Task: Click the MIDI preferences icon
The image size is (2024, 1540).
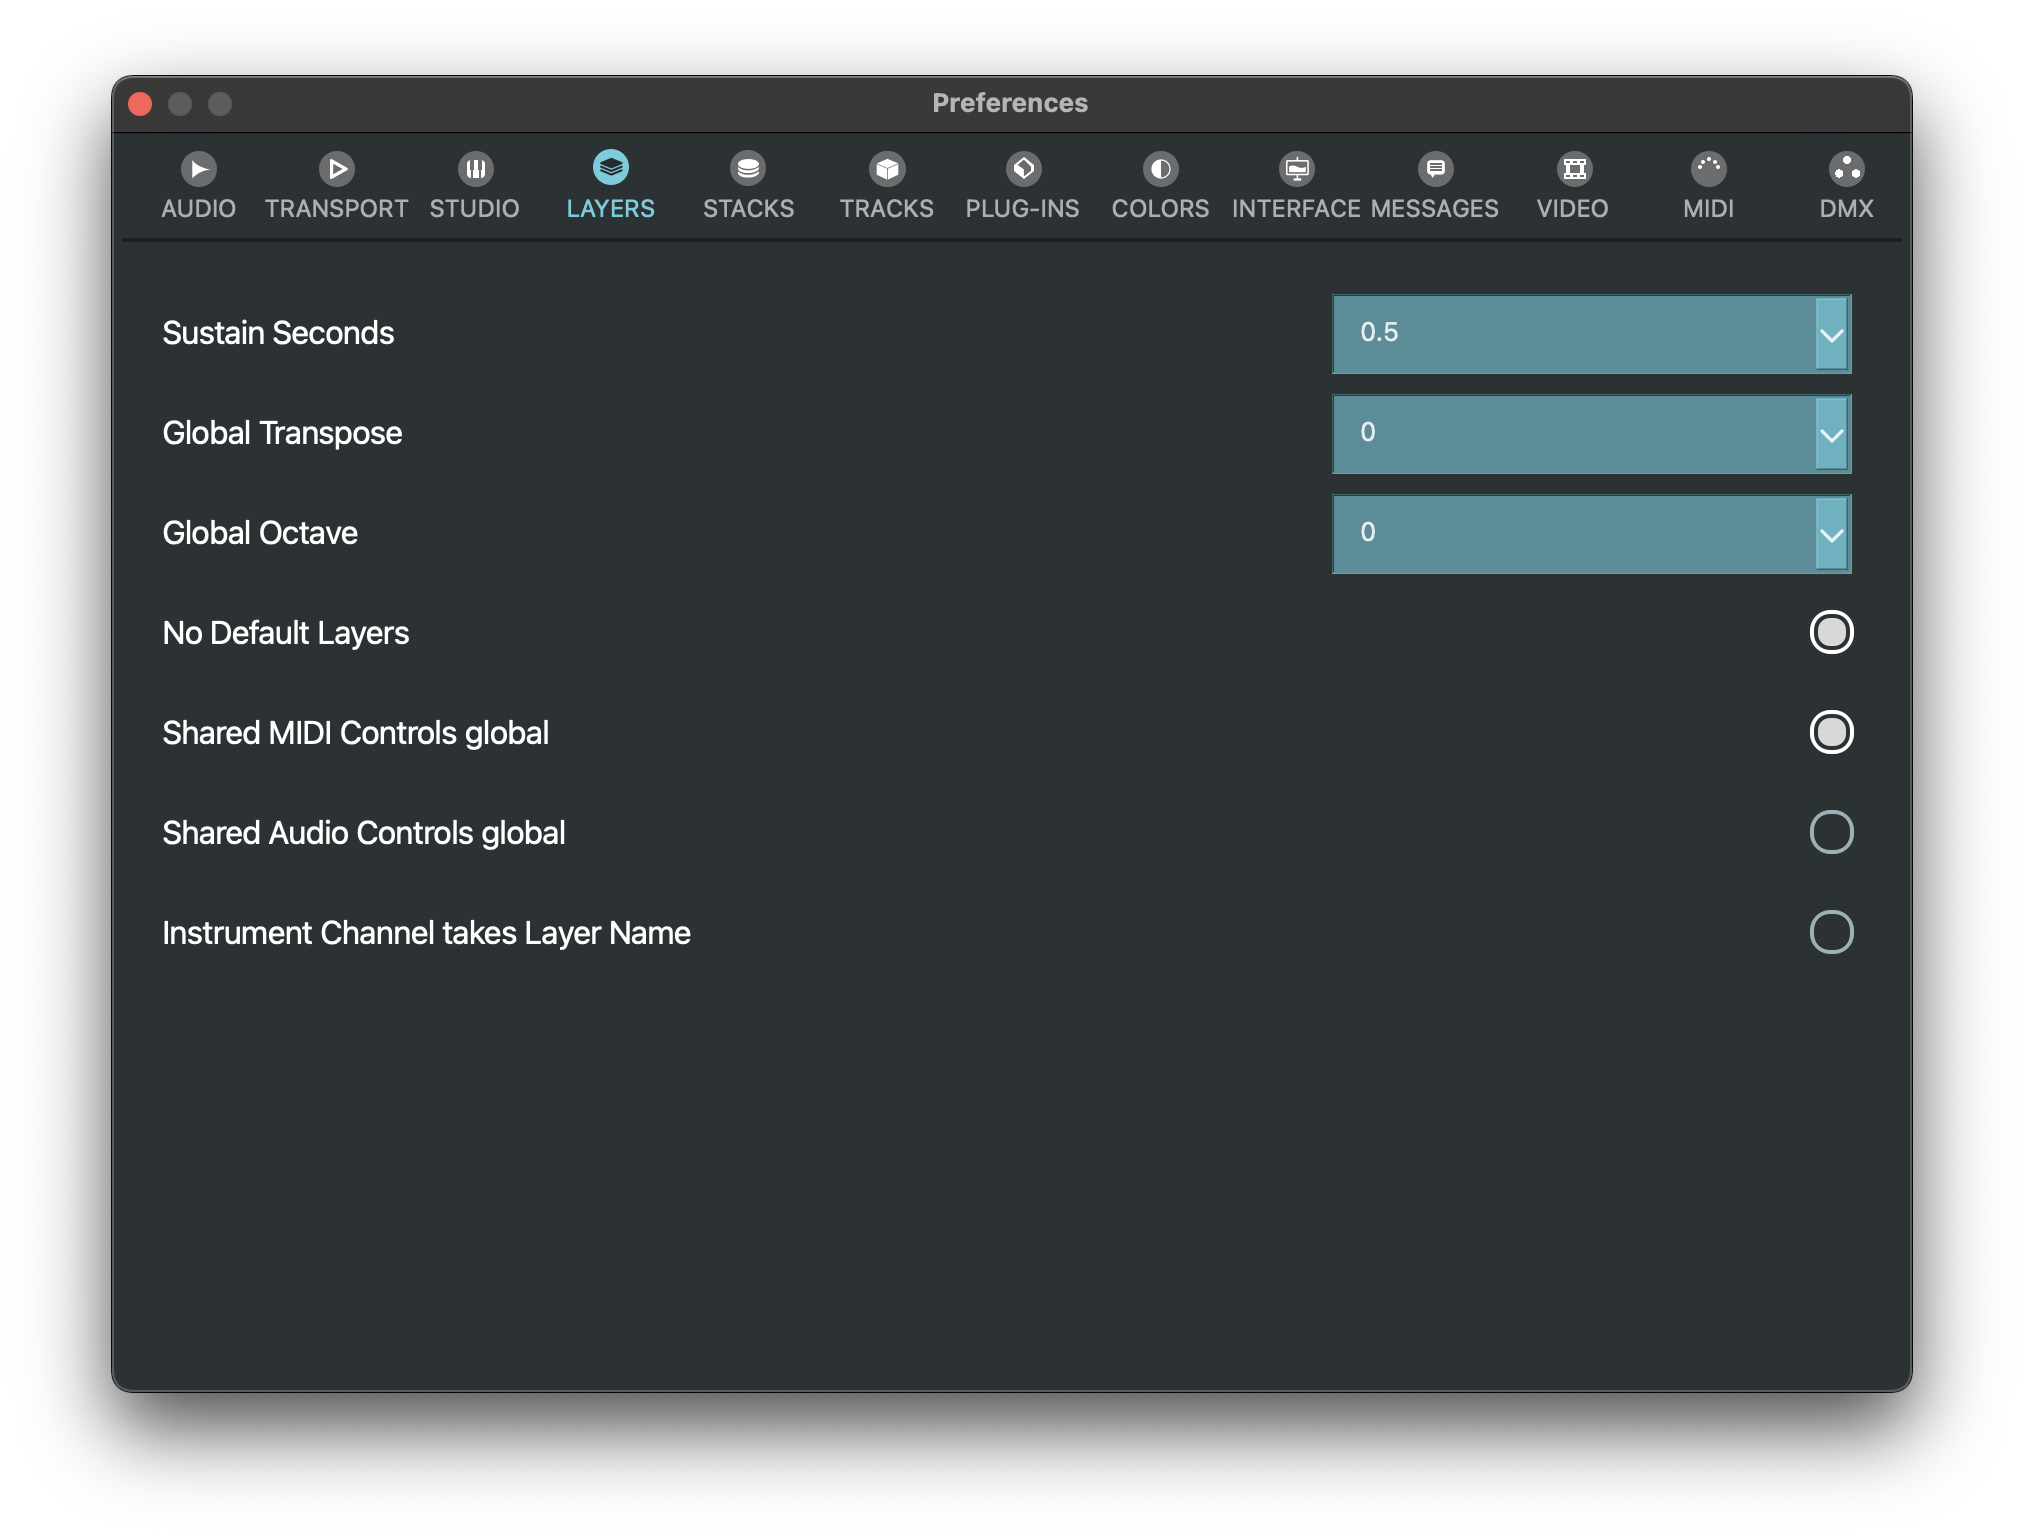Action: [1708, 169]
